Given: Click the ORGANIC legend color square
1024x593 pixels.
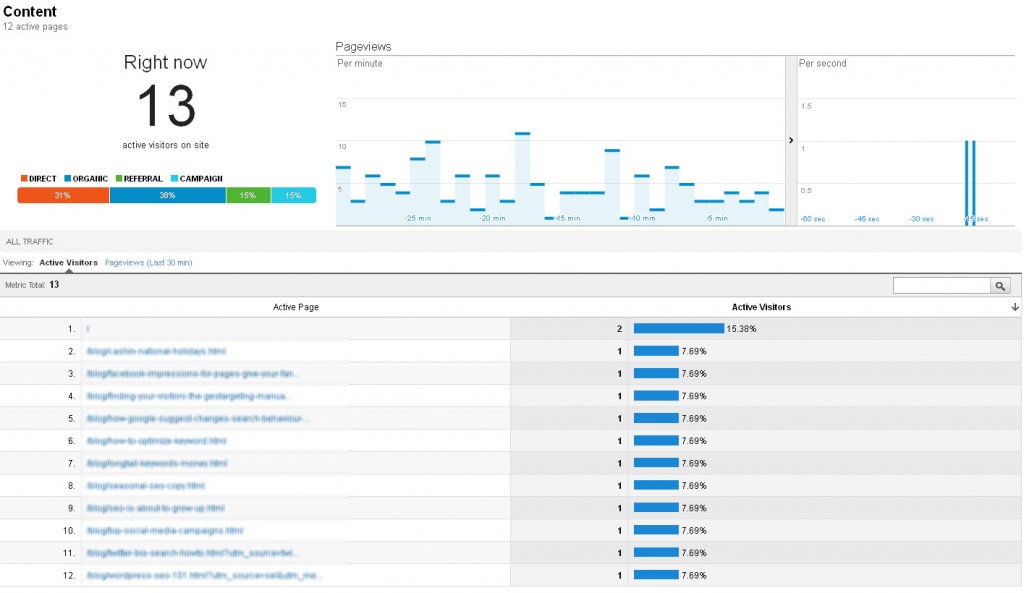Looking at the screenshot, I should coord(67,179).
